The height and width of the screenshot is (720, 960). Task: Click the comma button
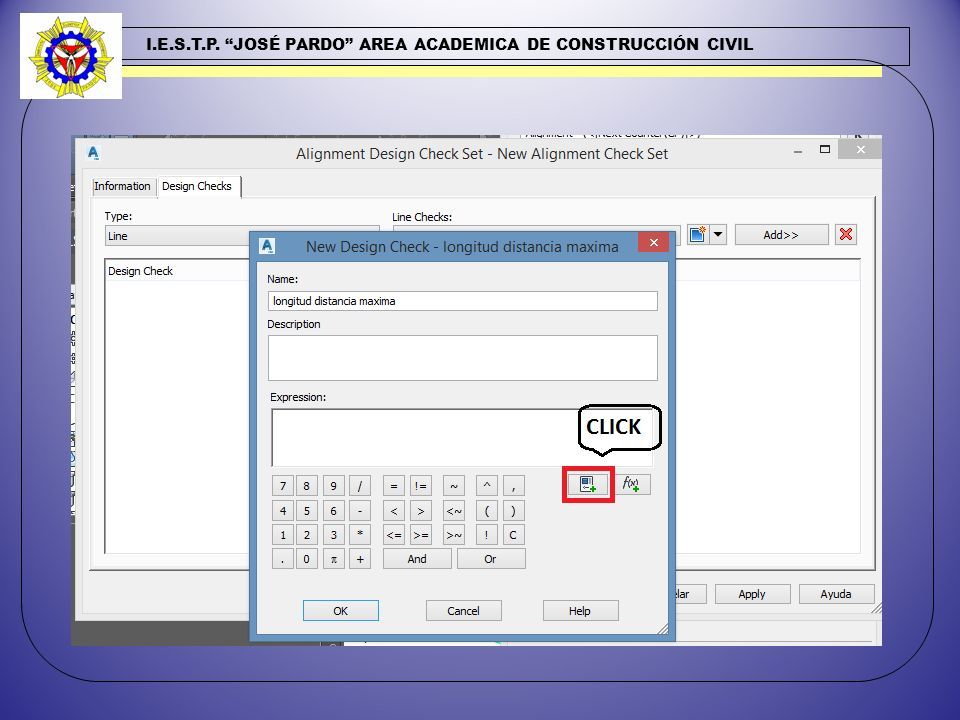513,486
